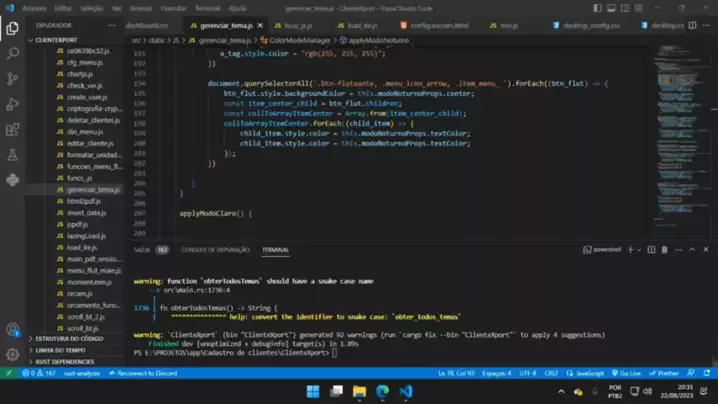
Task: Open lazingLoad.js in the file explorer
Action: 86,236
